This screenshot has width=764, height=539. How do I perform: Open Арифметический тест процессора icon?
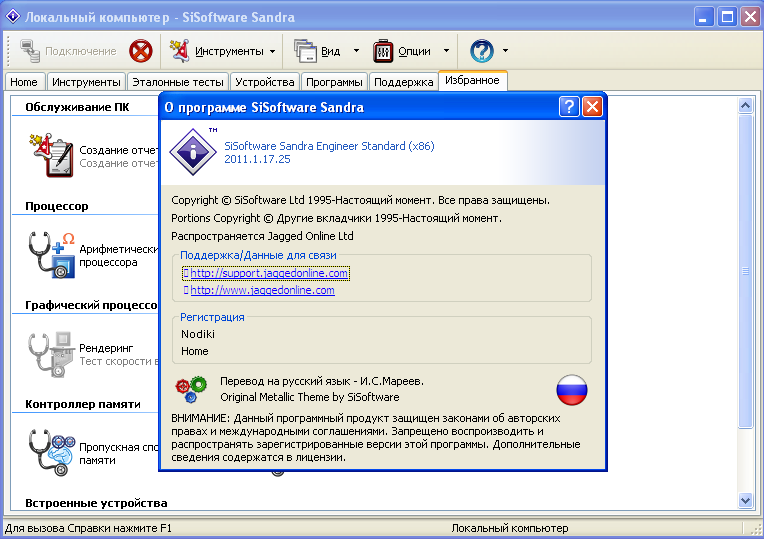click(51, 254)
